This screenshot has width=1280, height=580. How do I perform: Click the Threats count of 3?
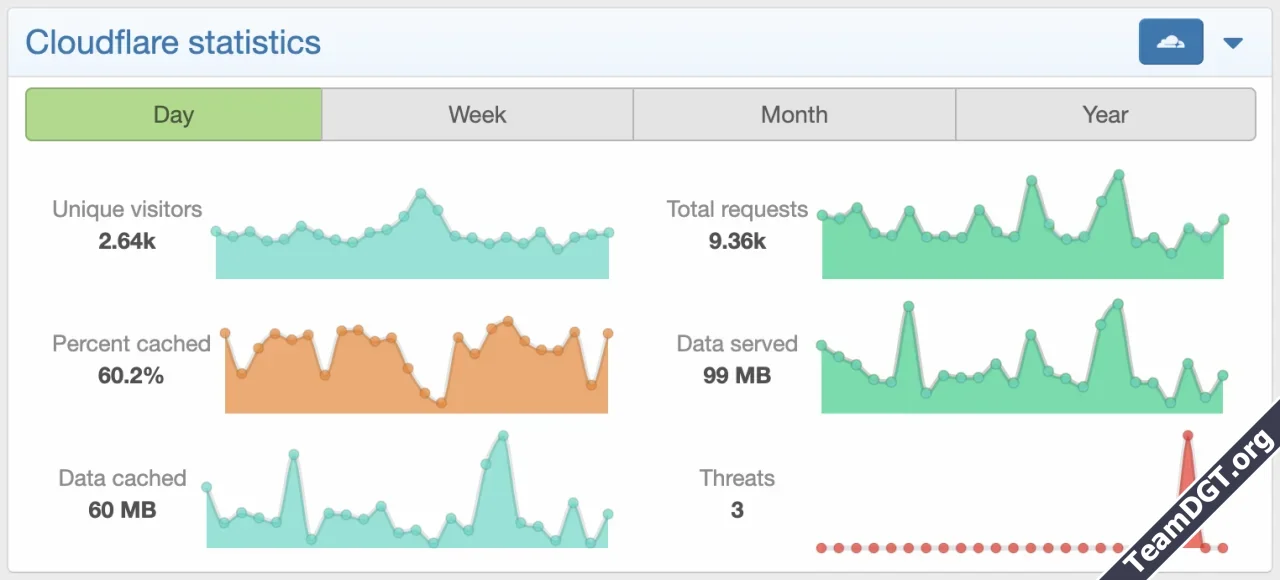pyautogui.click(x=737, y=510)
